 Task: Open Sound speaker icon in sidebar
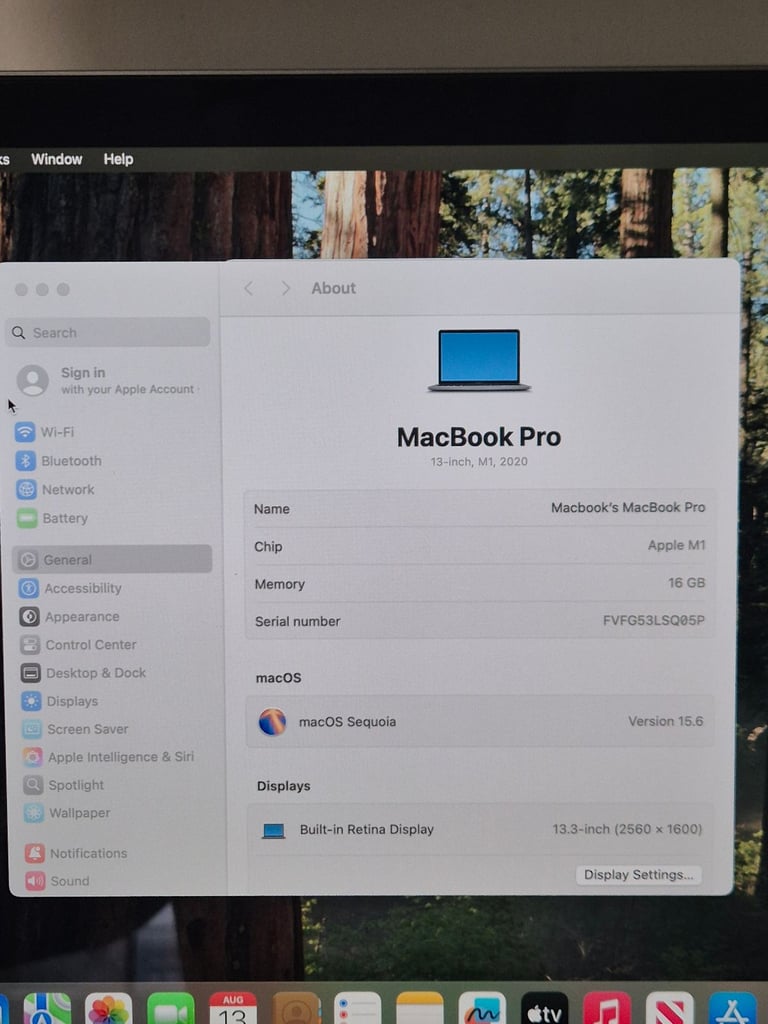(35, 880)
